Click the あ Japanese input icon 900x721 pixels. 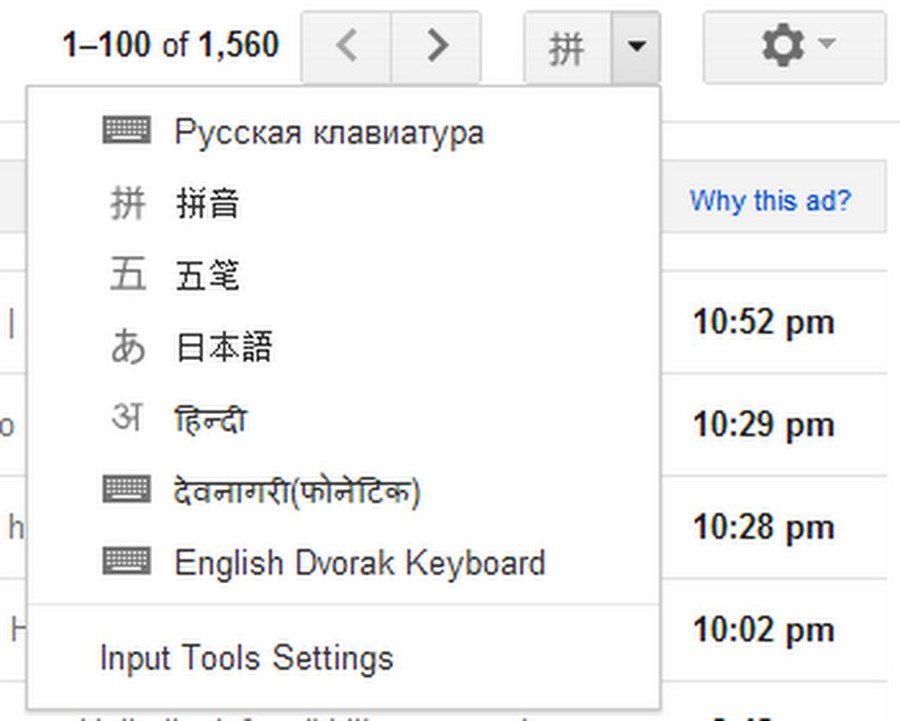coord(127,347)
